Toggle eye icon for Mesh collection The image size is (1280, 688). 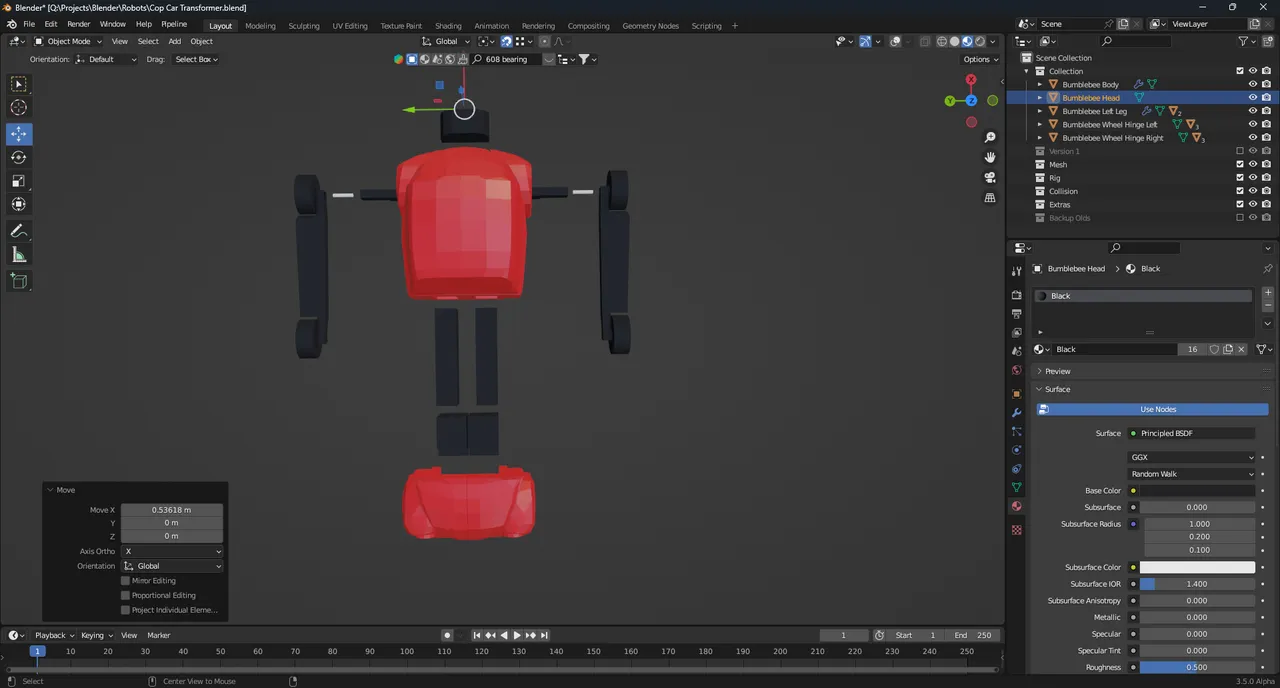pyautogui.click(x=1252, y=164)
